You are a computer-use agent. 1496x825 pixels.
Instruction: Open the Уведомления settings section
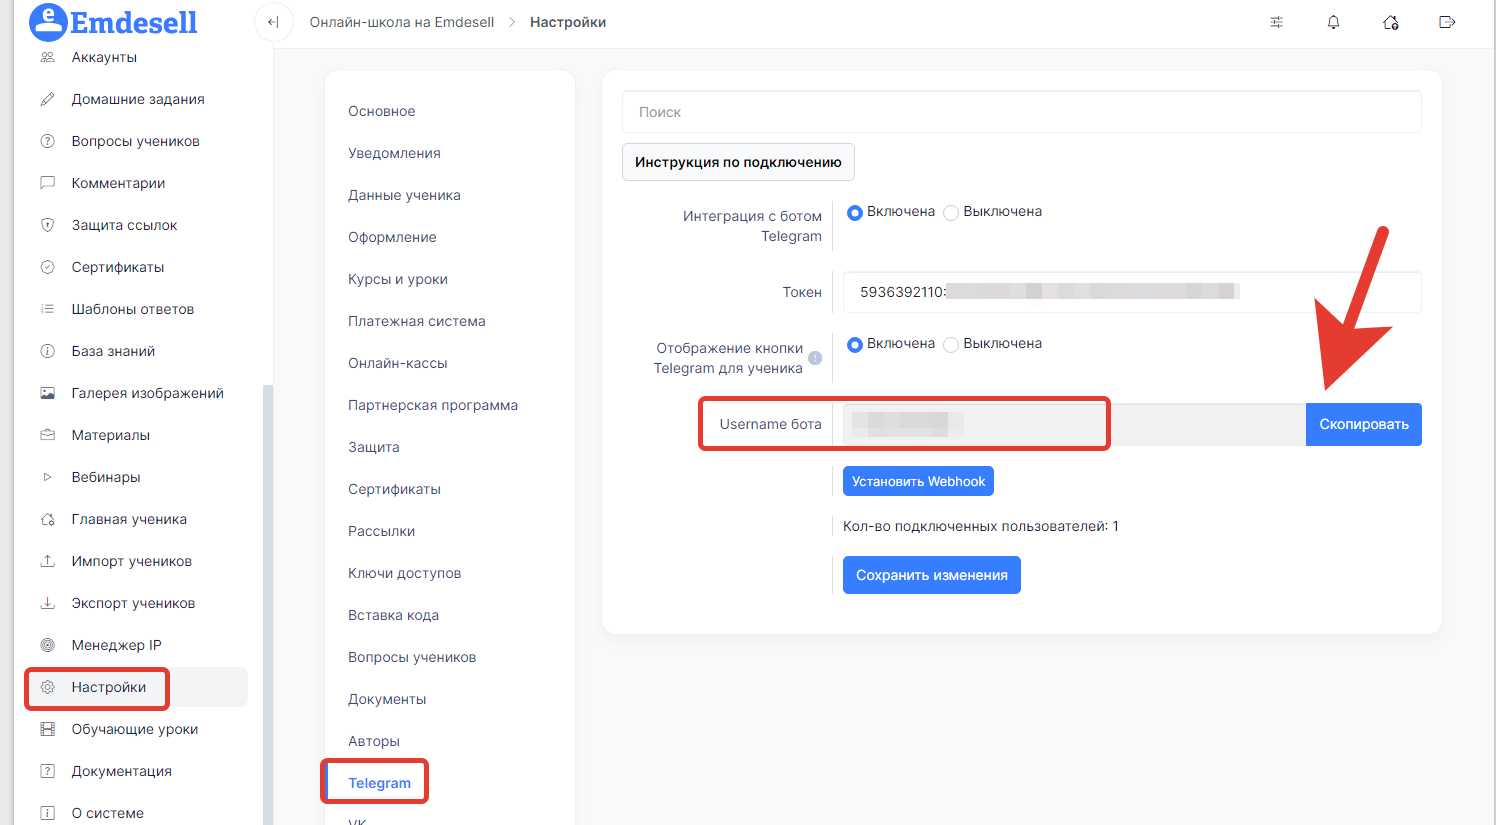(x=394, y=153)
